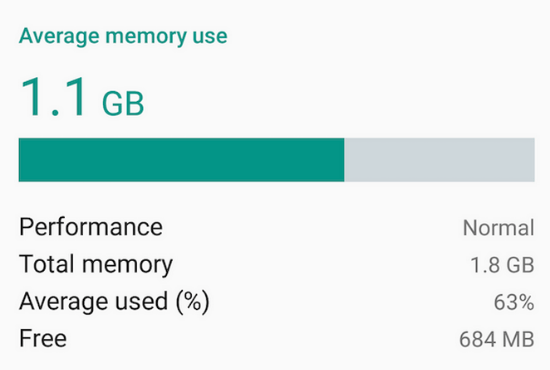Click the word memory in Total memory

(127, 266)
